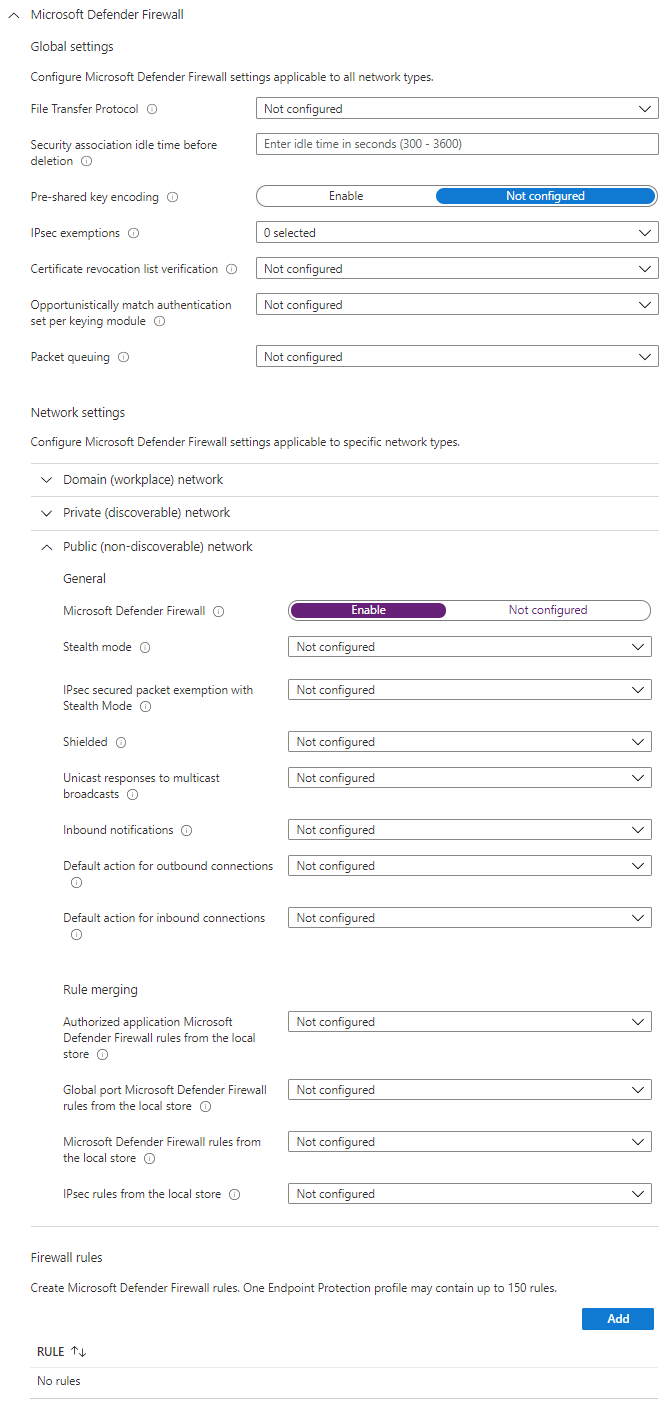Collapse the Microsoft Defender Firewall section
Screen dimensions: 666x1403
pyautogui.click(x=14, y=15)
